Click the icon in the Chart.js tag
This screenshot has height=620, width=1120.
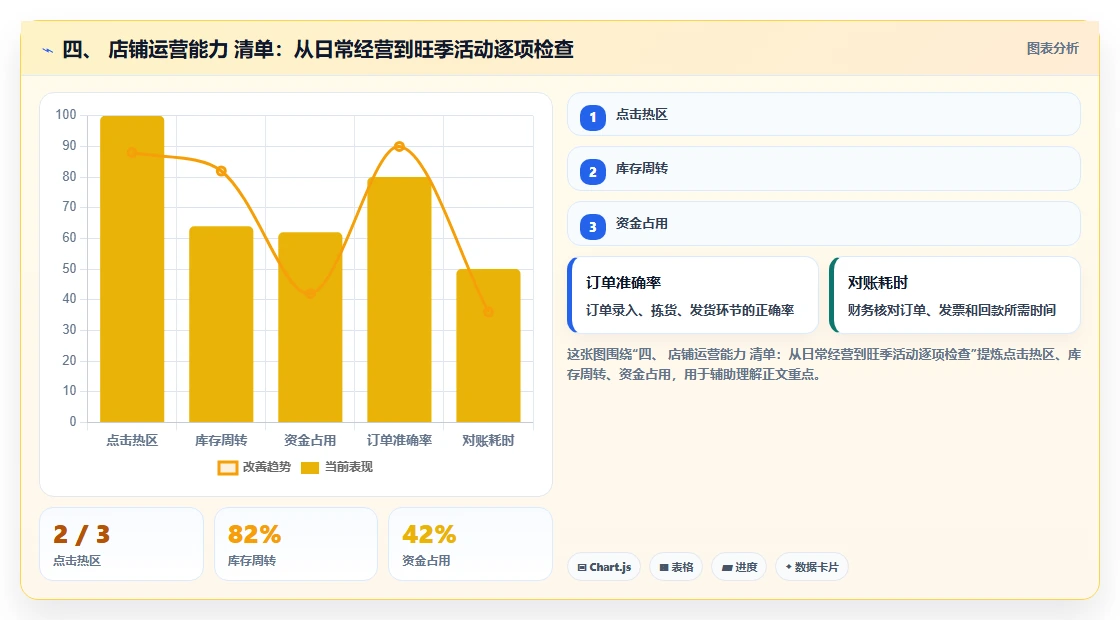(x=582, y=567)
